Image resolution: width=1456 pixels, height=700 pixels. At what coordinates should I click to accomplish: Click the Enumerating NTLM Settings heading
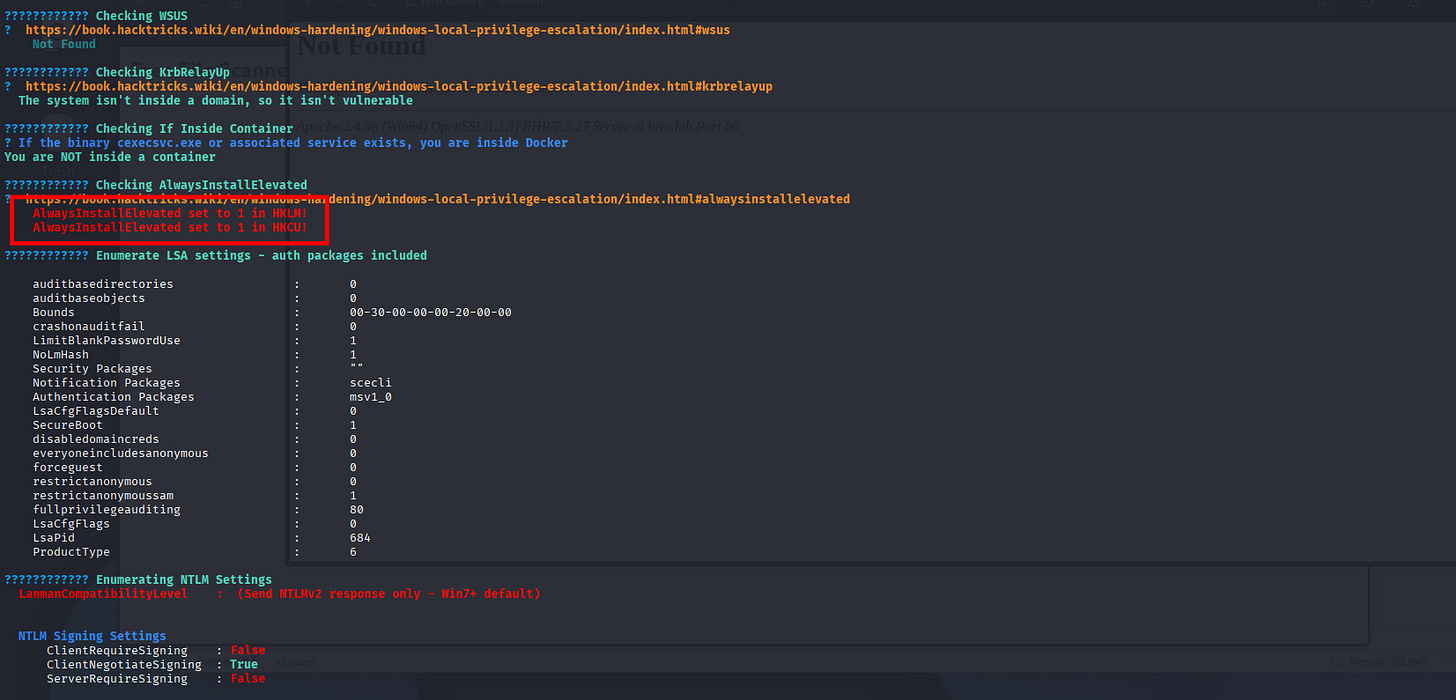183,579
